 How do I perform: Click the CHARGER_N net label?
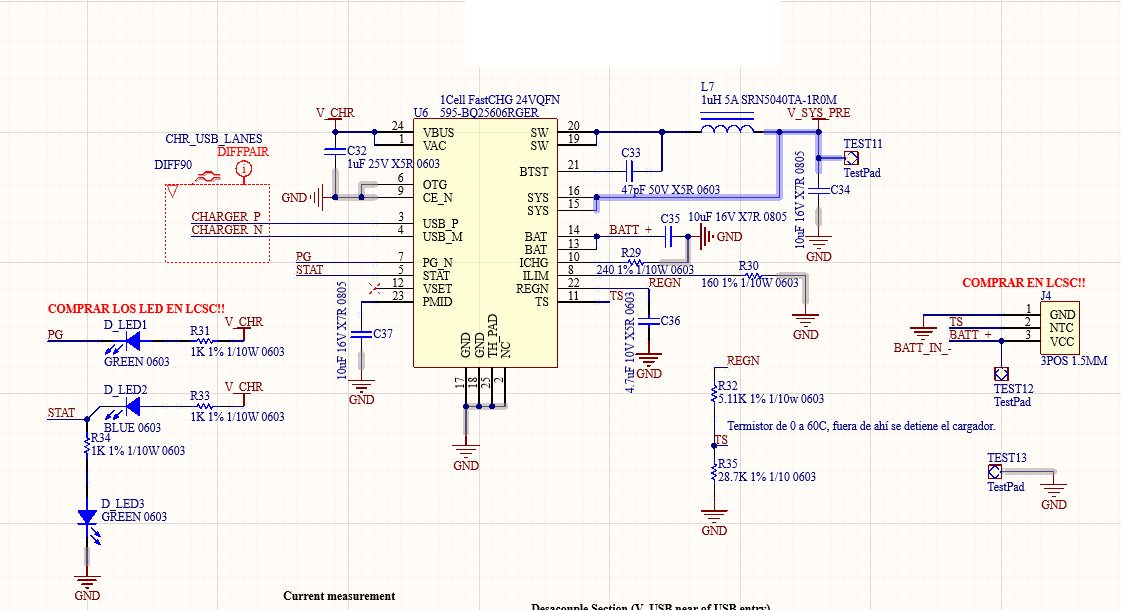click(x=227, y=230)
